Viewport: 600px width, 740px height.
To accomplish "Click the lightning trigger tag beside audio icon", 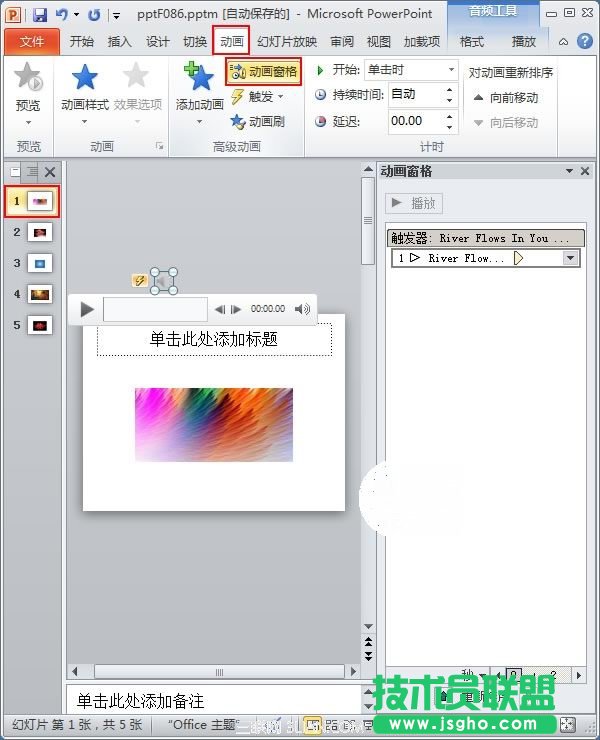I will (x=139, y=281).
